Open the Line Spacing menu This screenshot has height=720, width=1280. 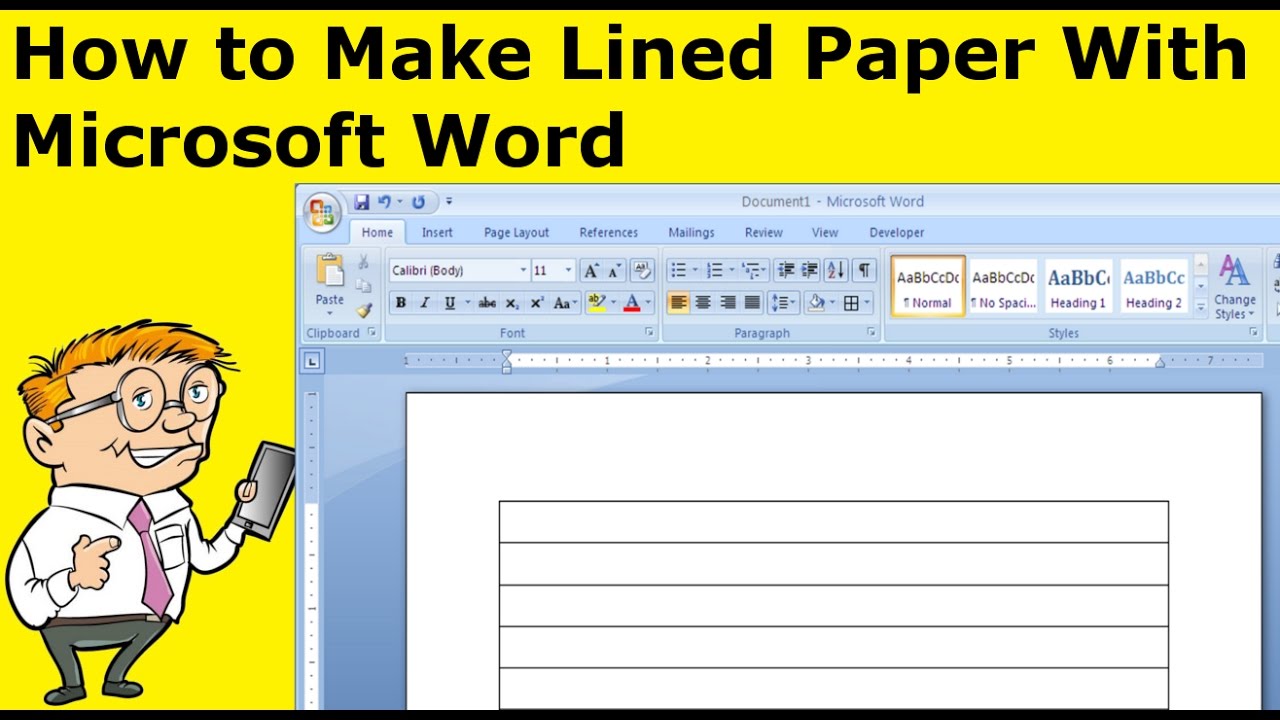[x=785, y=303]
